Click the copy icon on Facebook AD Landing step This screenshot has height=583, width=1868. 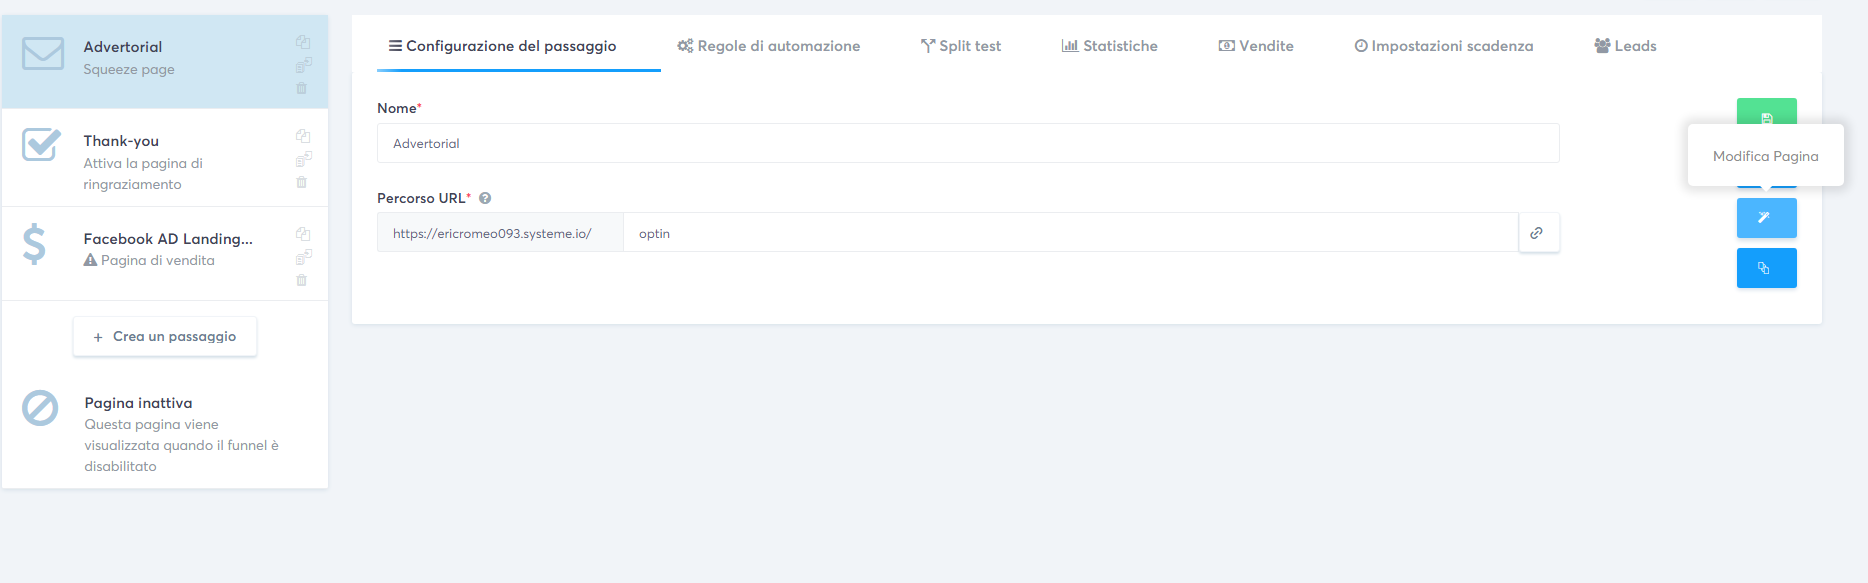click(x=303, y=234)
